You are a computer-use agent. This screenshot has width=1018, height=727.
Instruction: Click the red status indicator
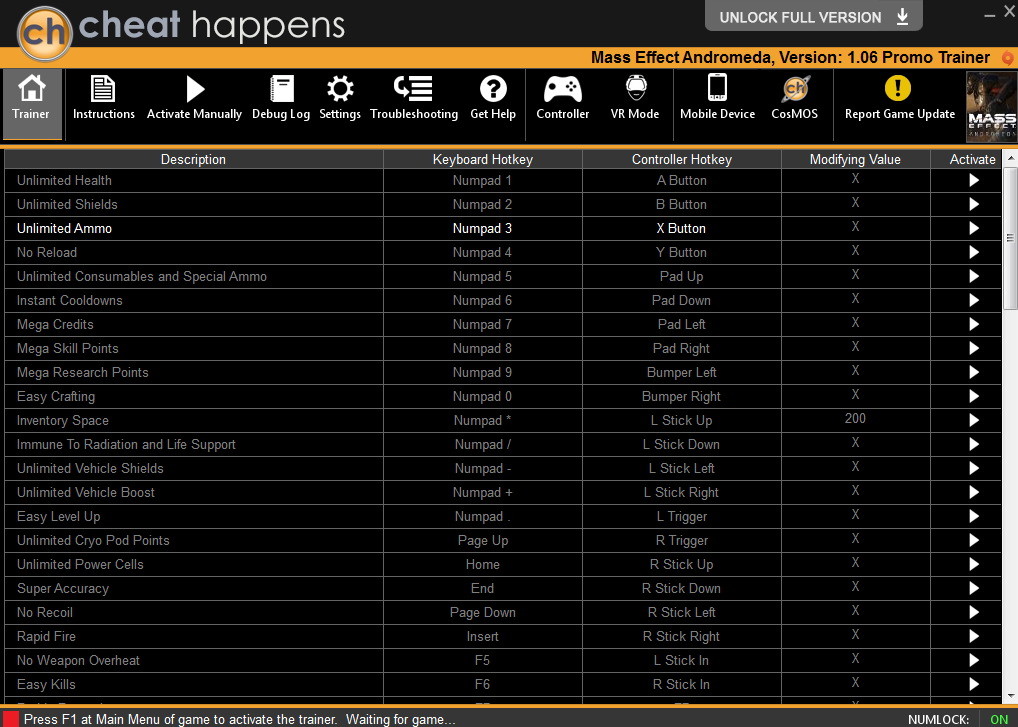point(10,719)
